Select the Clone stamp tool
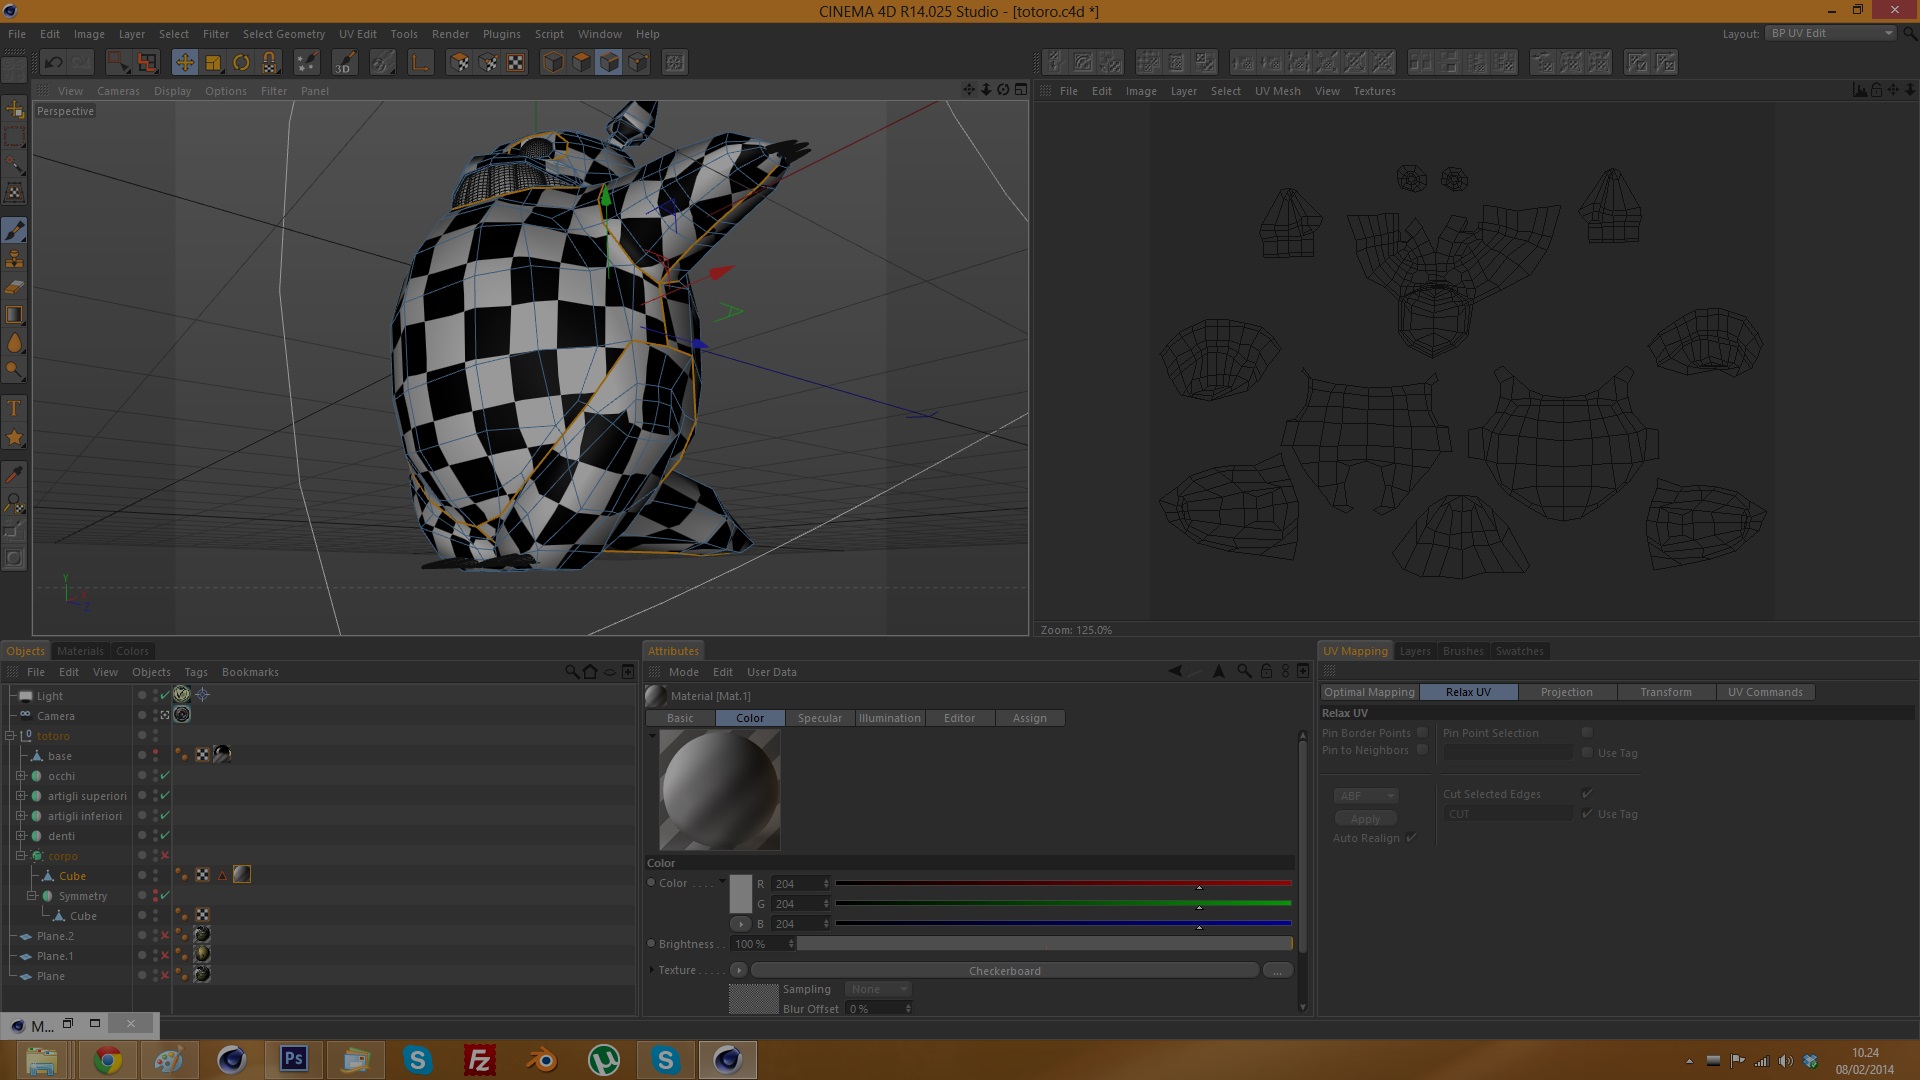Screen dimensions: 1920x1080 tap(14, 259)
